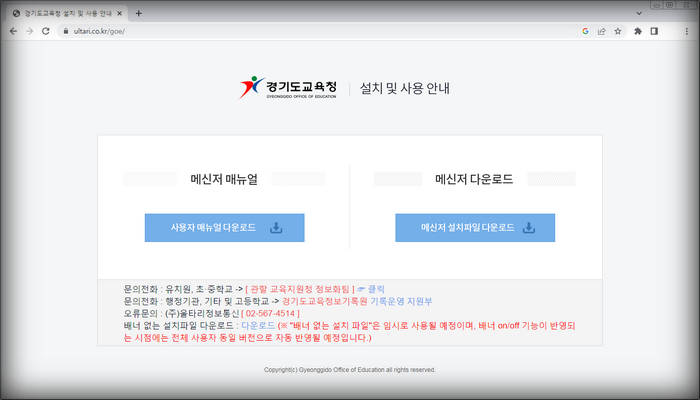Bookmark this page with star icon

pos(618,31)
